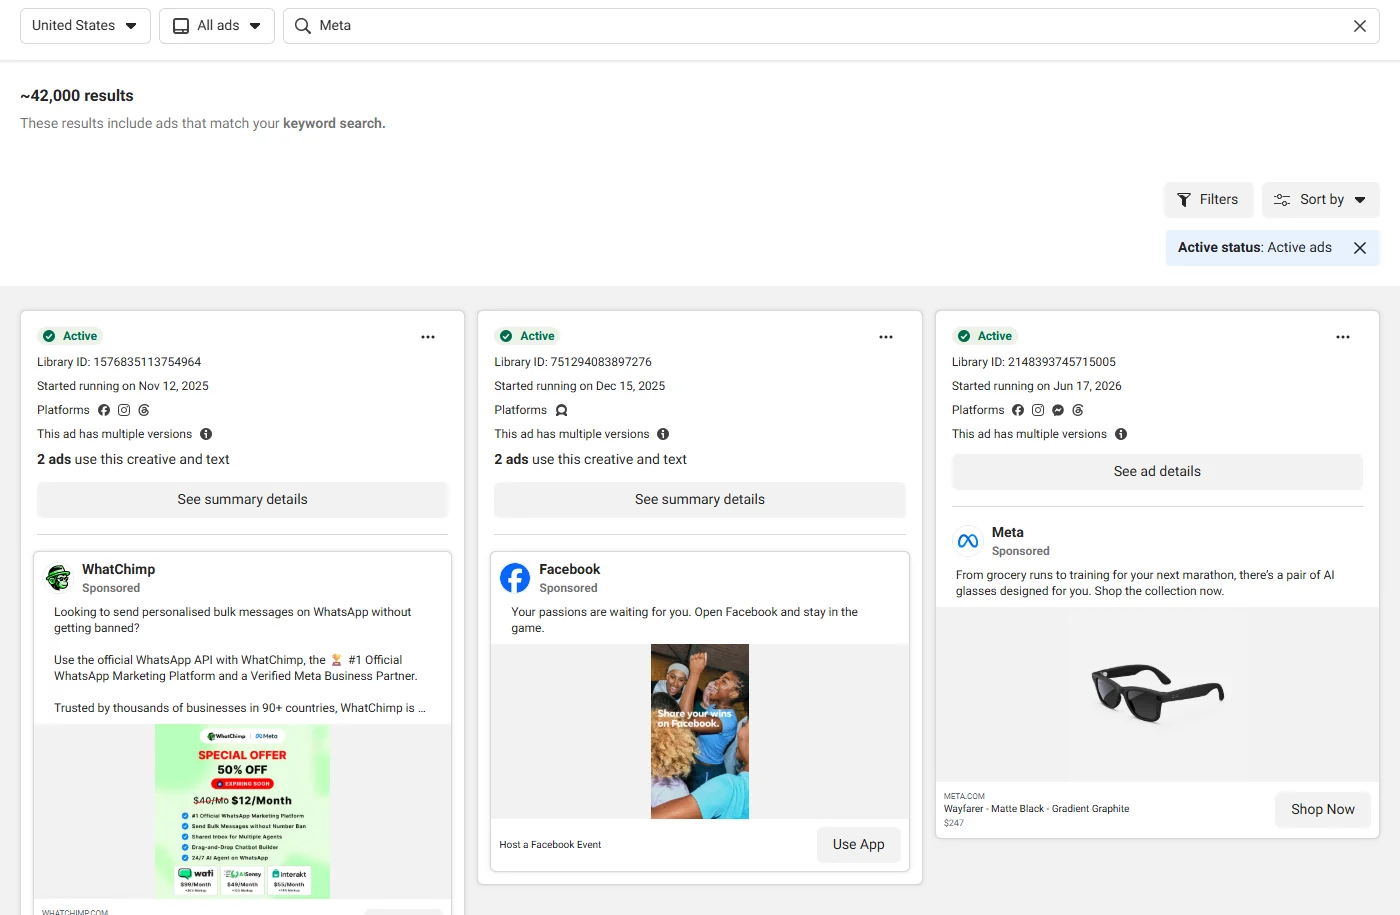The height and width of the screenshot is (915, 1400).
Task: See summary details for the WhatChimp ad
Action: [242, 500]
